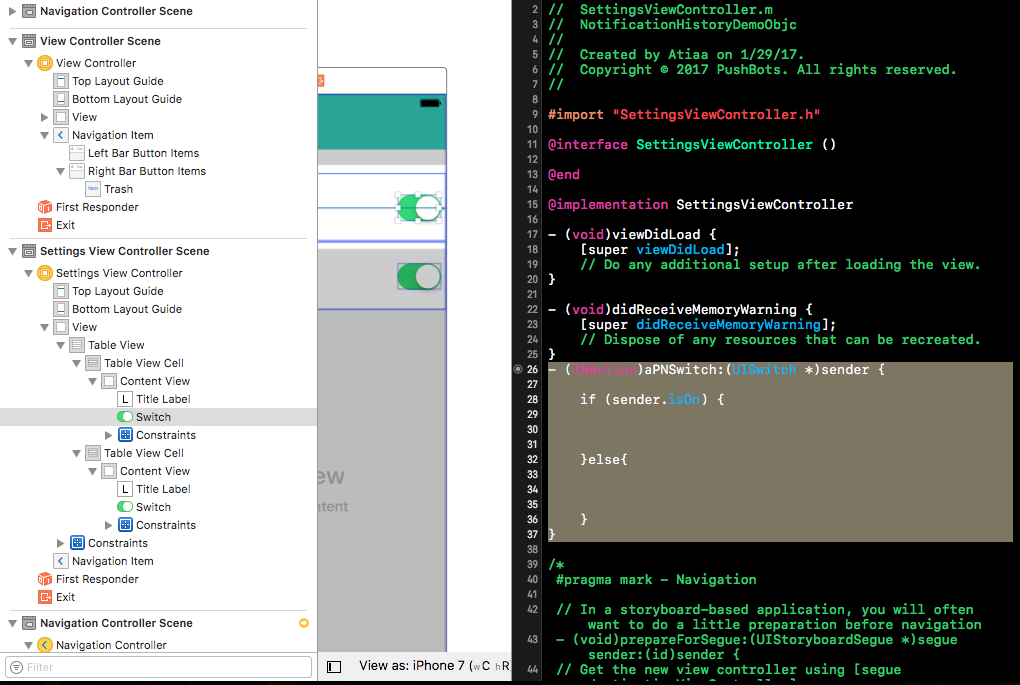The image size is (1020, 685).
Task: Expand the View under View Controller
Action: 44,117
